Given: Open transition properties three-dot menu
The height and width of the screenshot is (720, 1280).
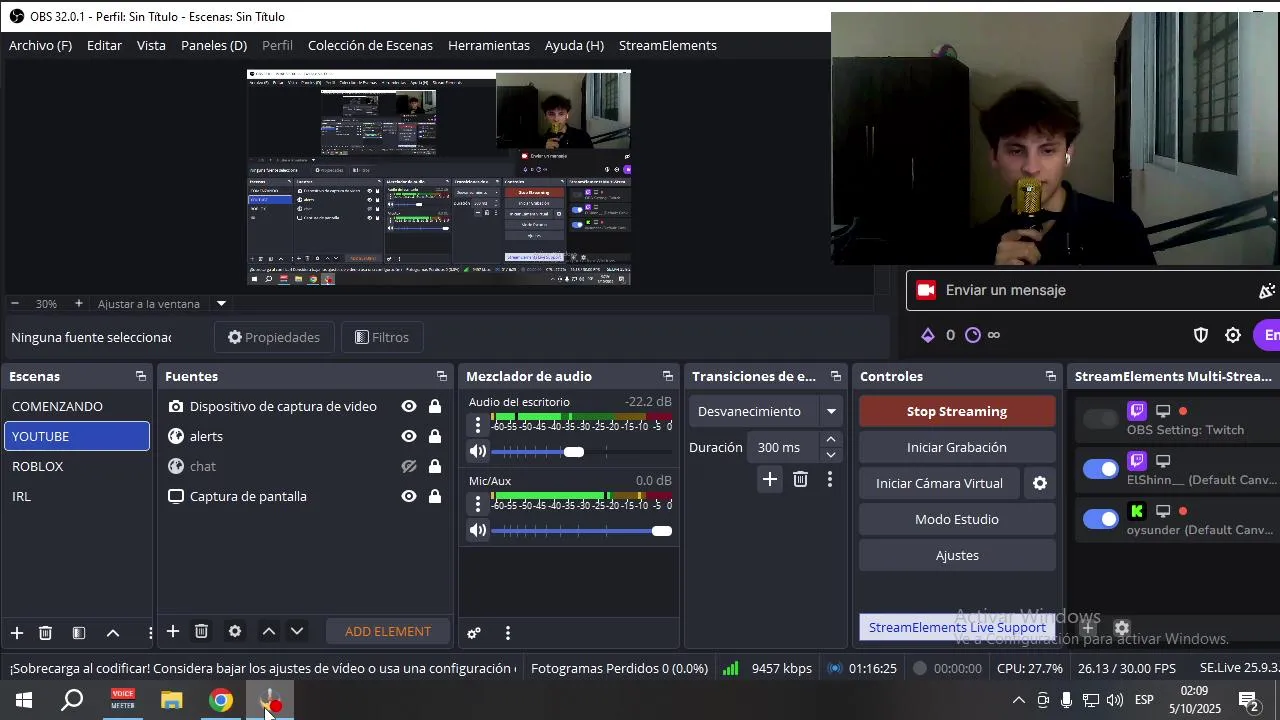Looking at the screenshot, I should (830, 480).
